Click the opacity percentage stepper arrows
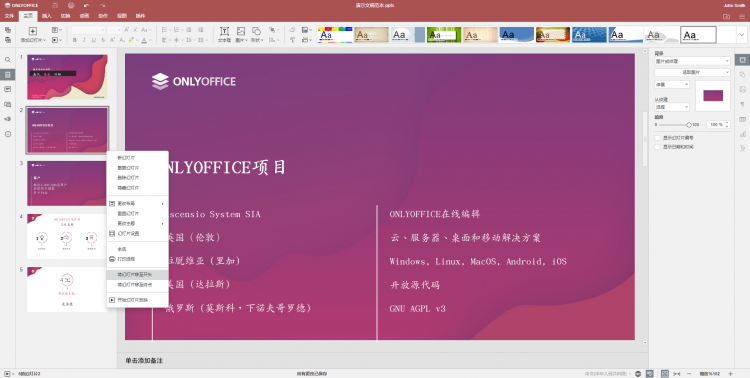This screenshot has height=378, width=750. pyautogui.click(x=727, y=124)
